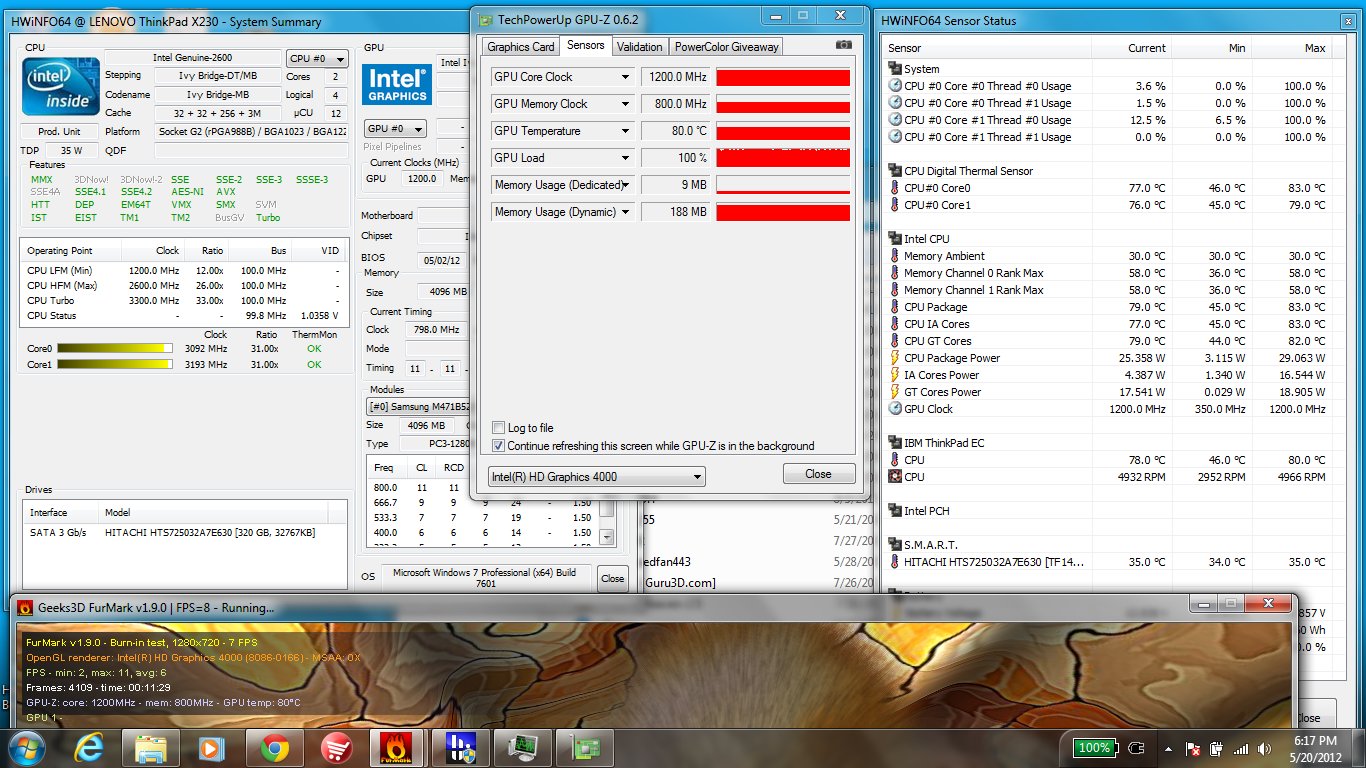Screen dimensions: 1366x768
Task: Click lightning icon next to GT Cores Power
Action: (895, 392)
